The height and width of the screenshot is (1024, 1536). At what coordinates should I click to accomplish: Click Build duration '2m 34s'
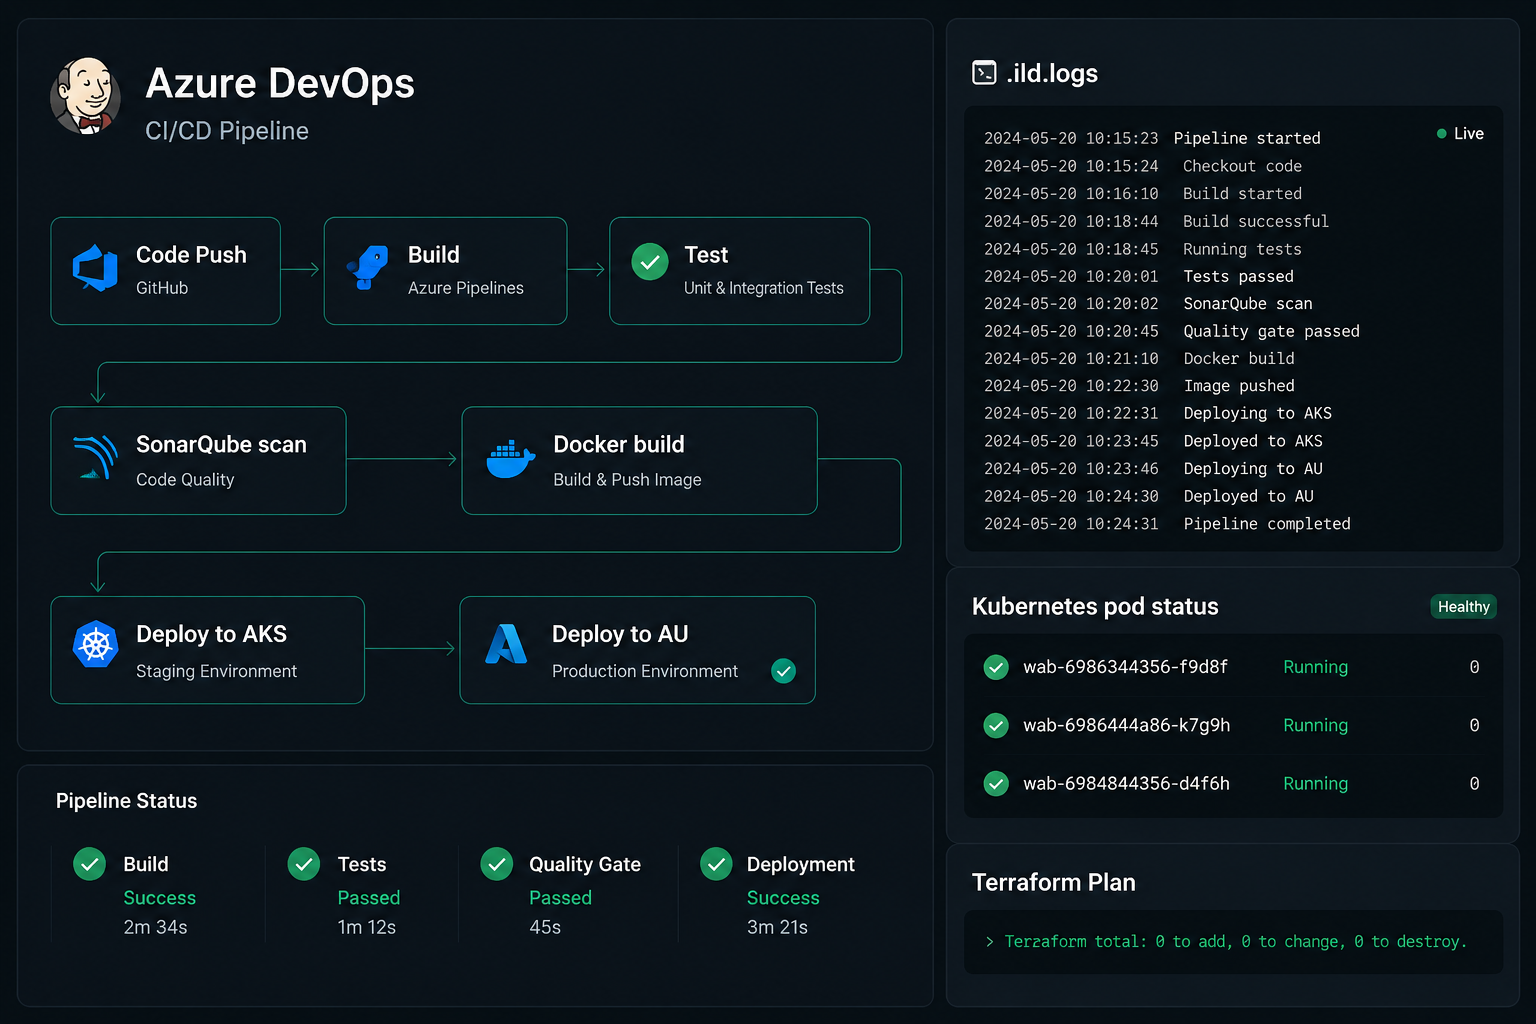(x=155, y=927)
